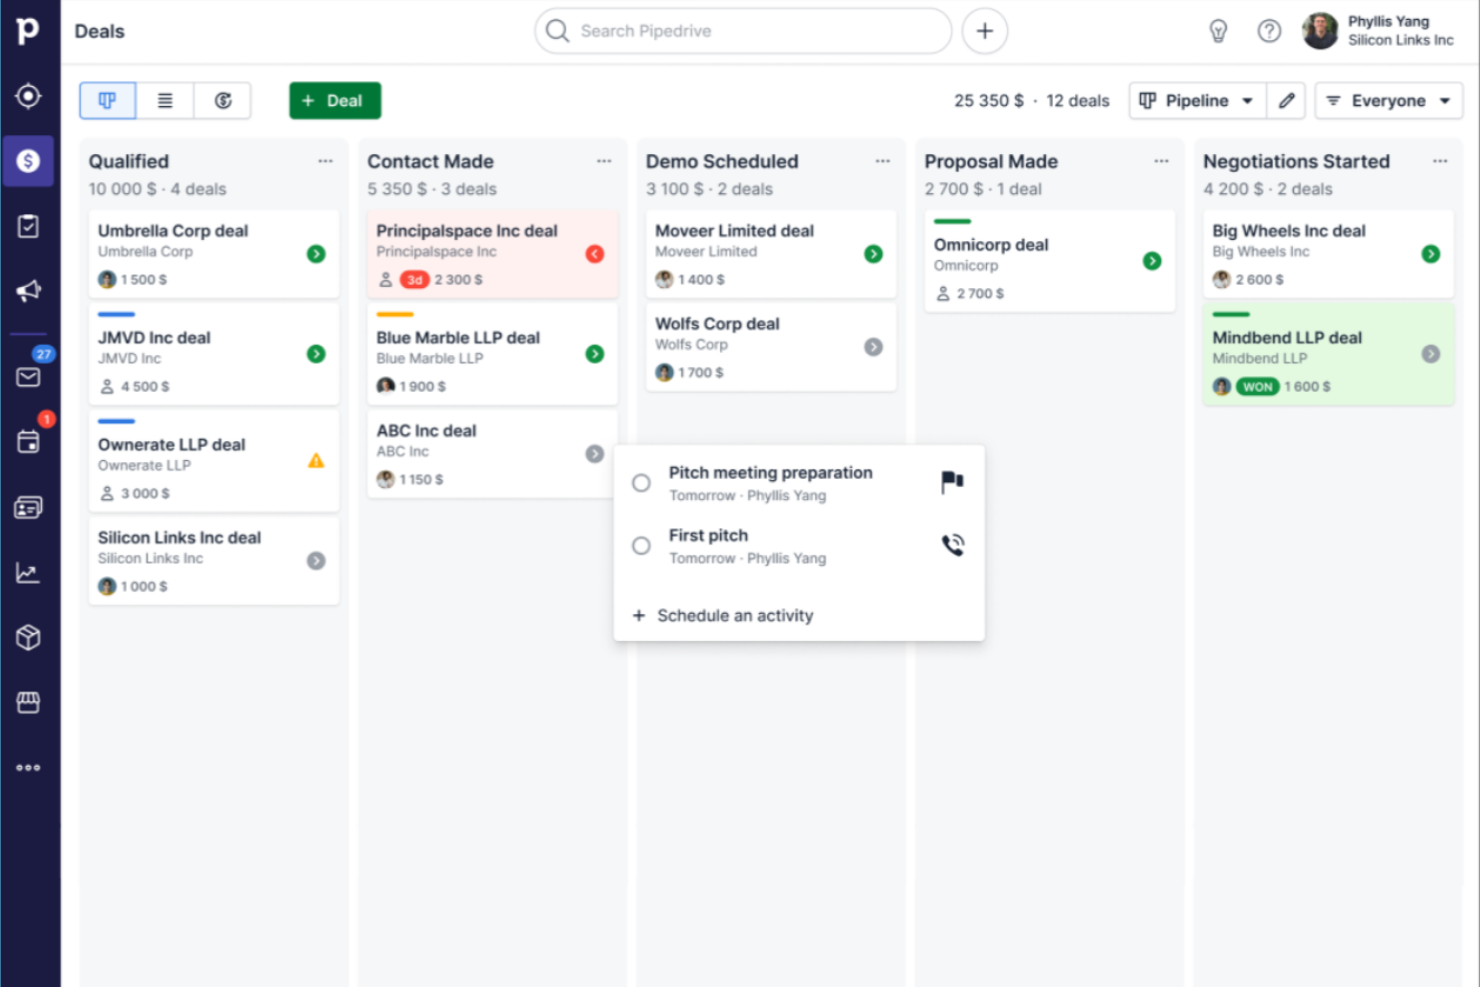Open the quick add plus button near search
1480x987 pixels.
[984, 31]
